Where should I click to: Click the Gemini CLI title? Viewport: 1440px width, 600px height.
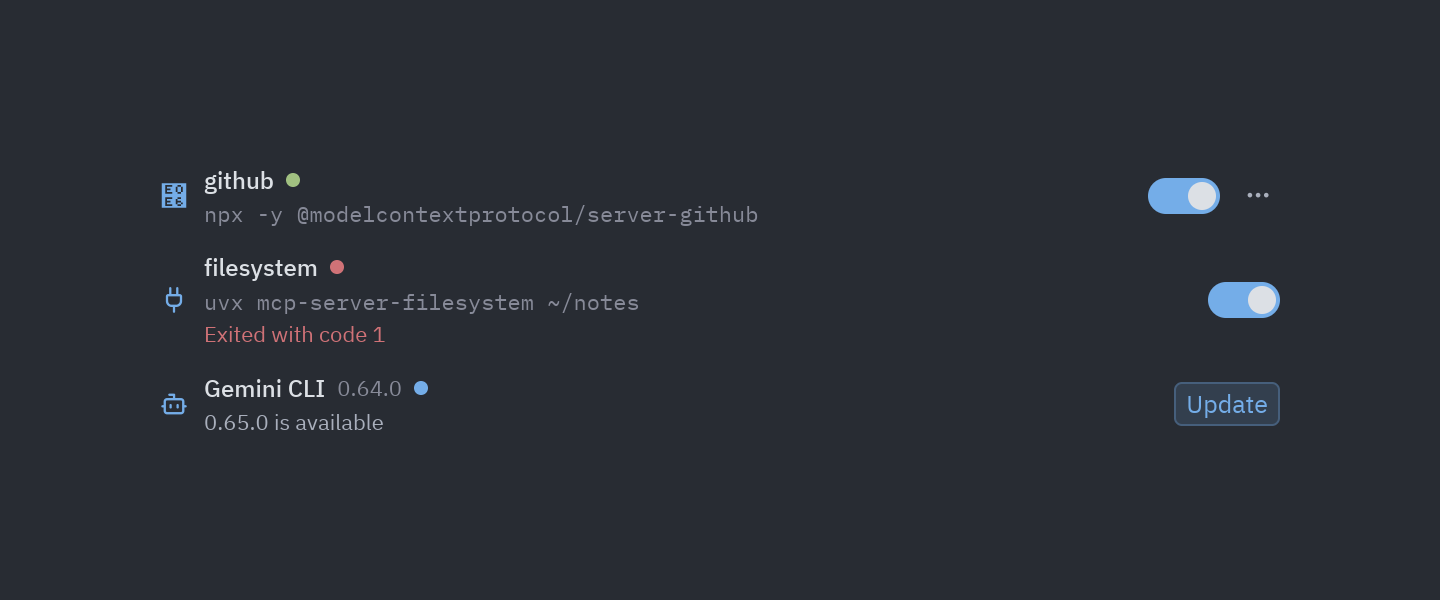click(x=265, y=388)
